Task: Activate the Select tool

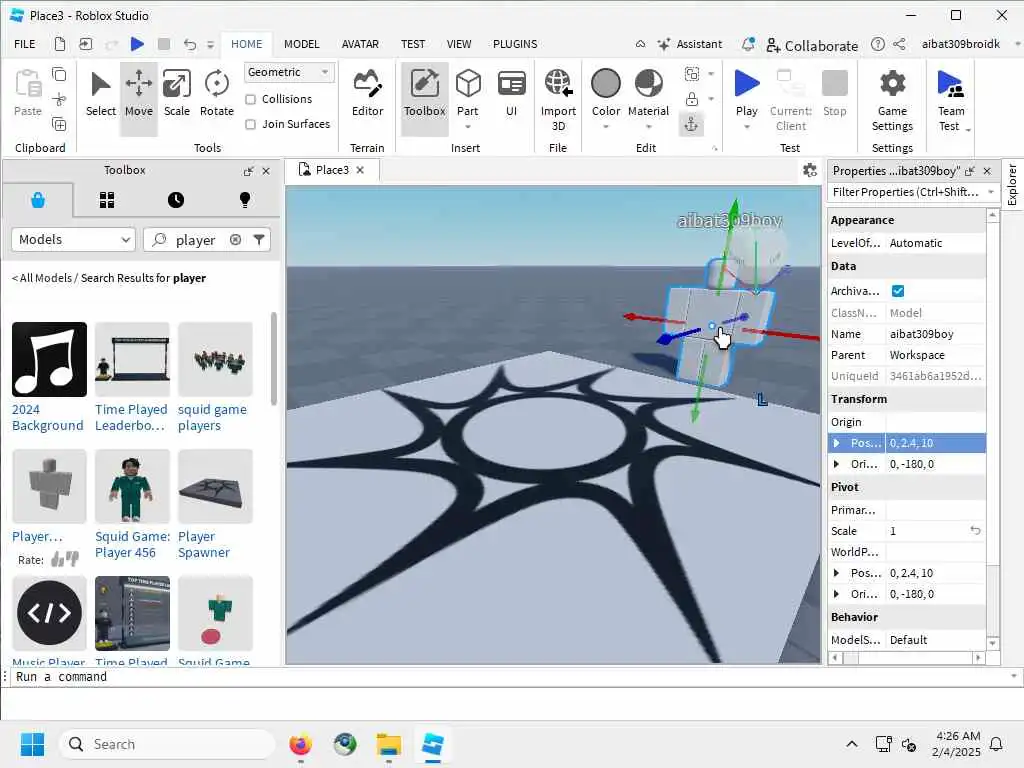Action: [x=101, y=95]
